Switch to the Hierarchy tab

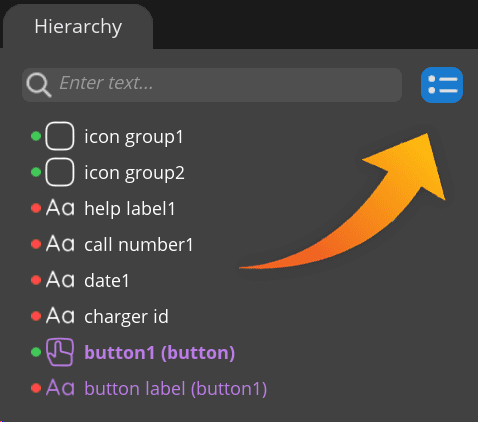point(78,27)
